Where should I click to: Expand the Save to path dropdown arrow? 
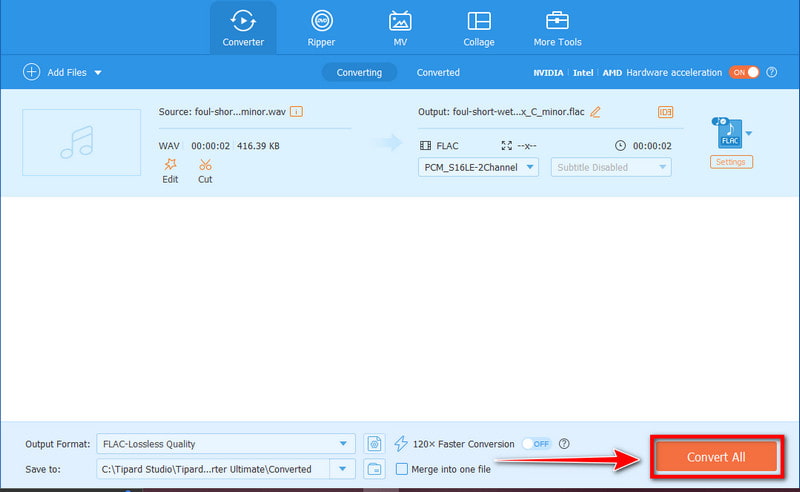[342, 469]
